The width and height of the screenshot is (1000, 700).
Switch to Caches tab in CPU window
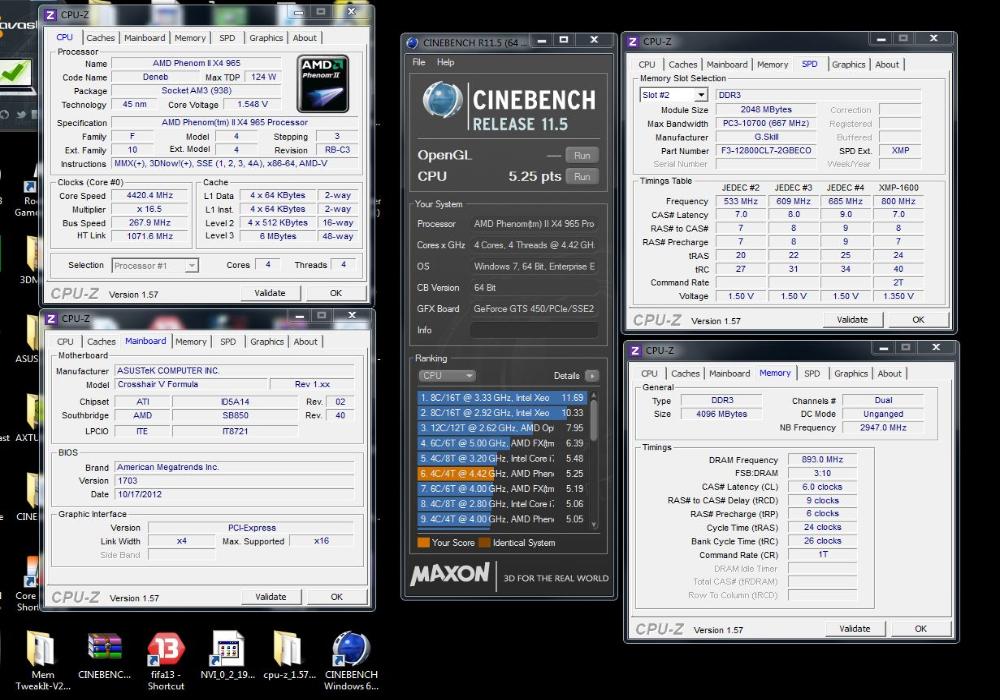(x=101, y=38)
